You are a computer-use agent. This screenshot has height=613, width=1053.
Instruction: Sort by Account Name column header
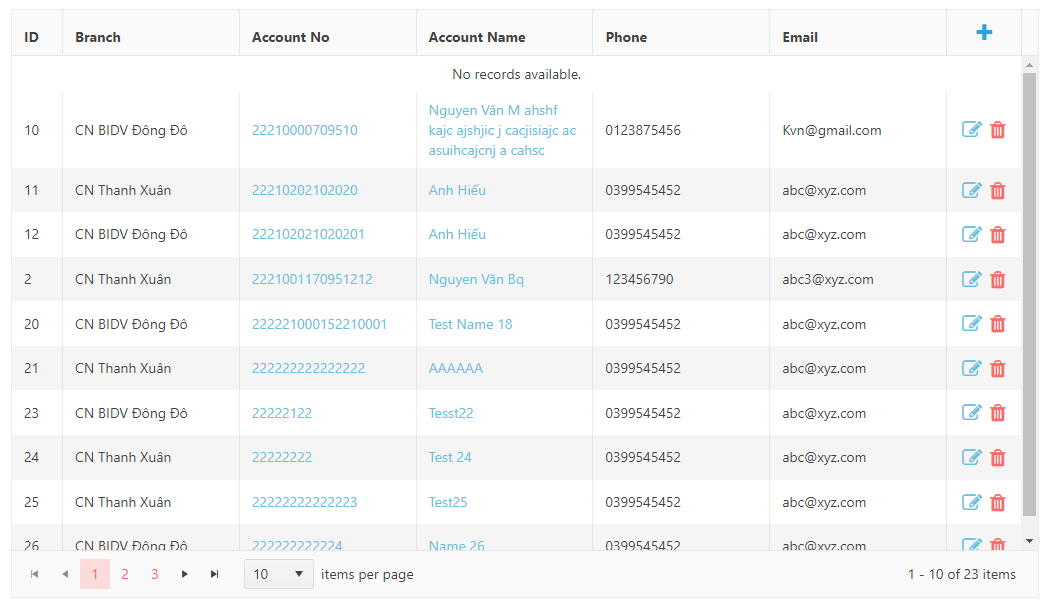click(x=477, y=37)
